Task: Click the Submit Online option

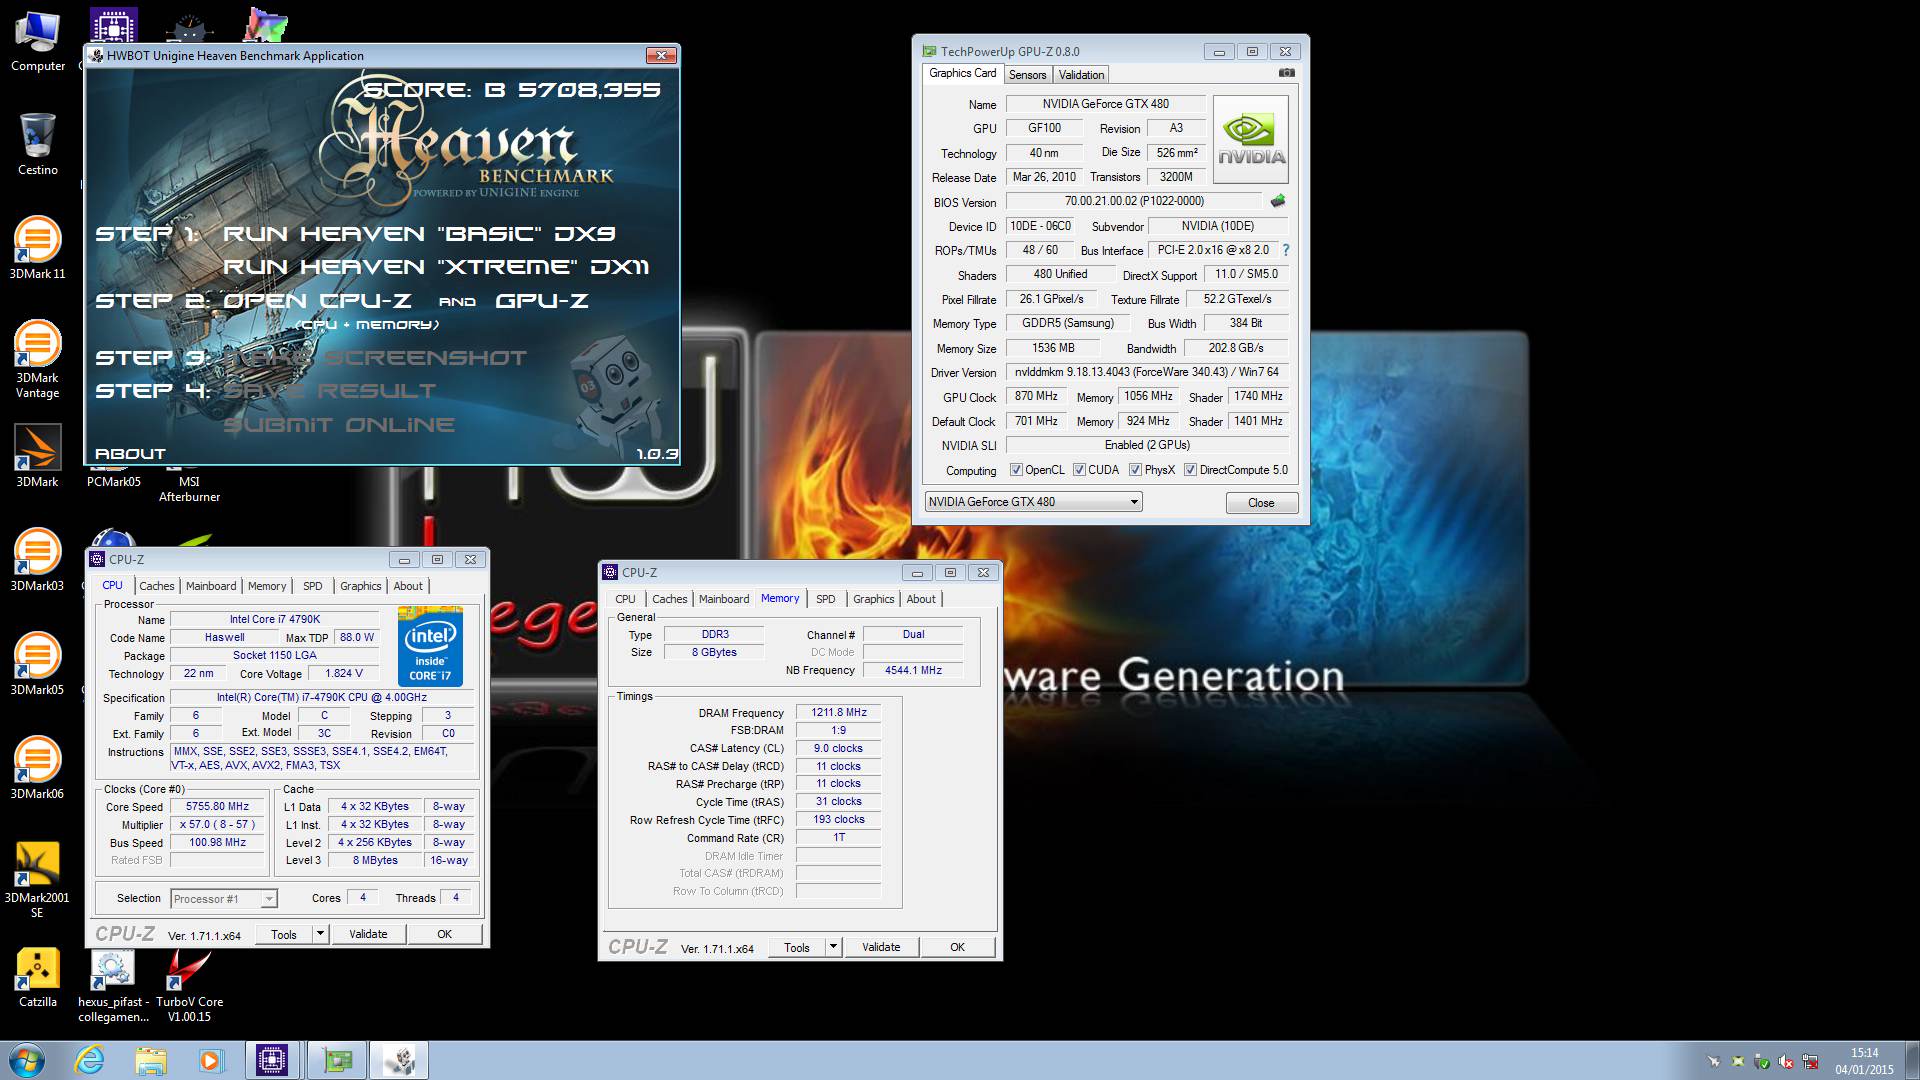Action: click(338, 425)
